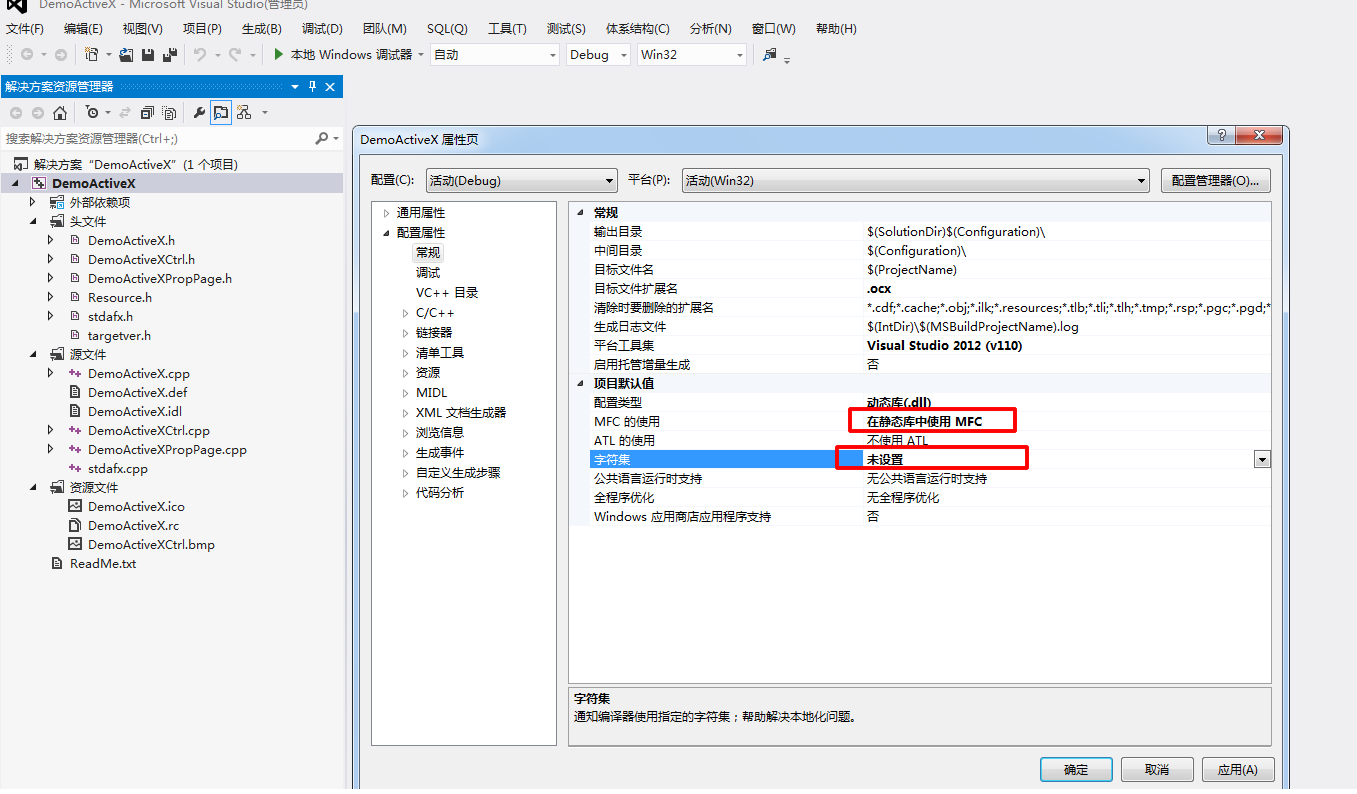Screen dimensions: 1357x794
Task: Click the New Project toolbar icon
Action: (x=91, y=55)
